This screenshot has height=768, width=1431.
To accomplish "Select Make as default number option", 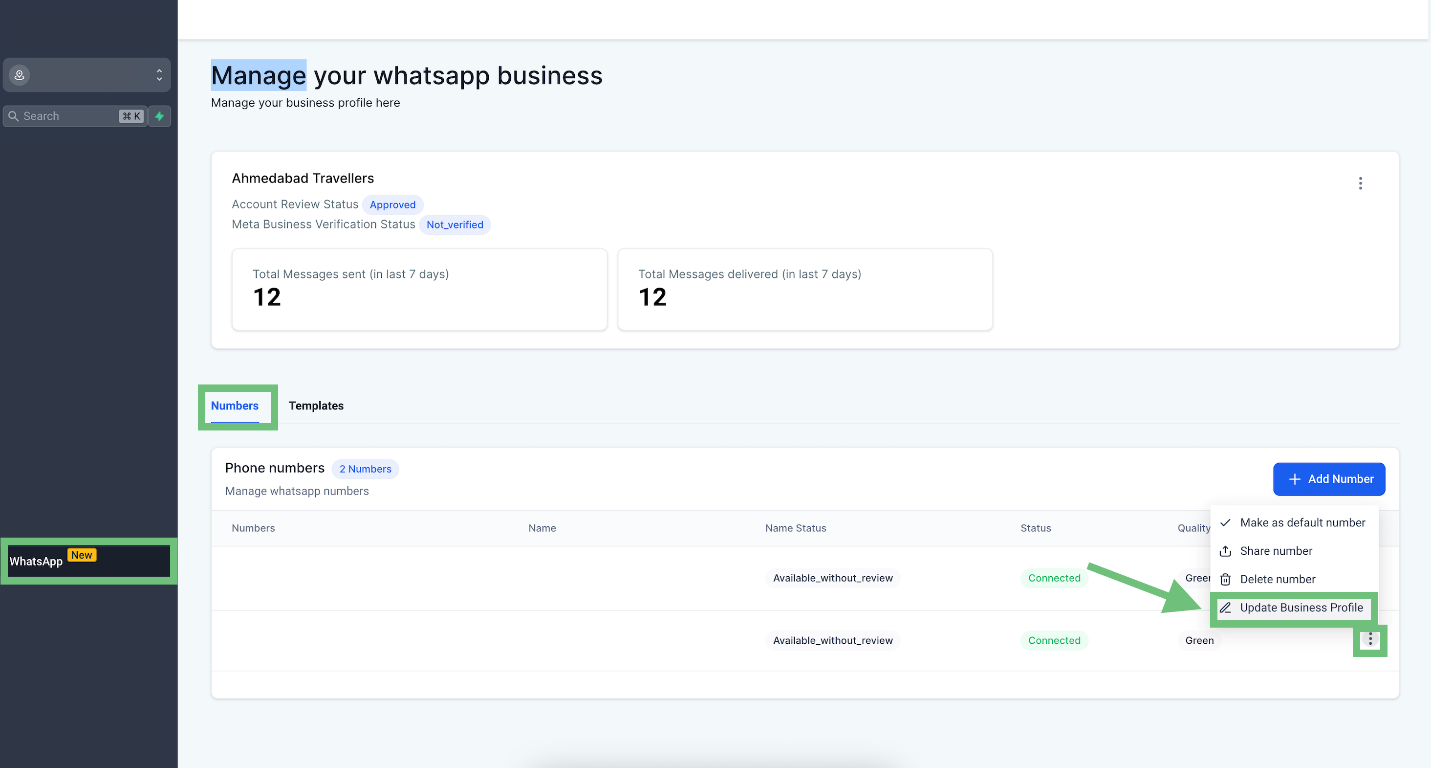I will point(1293,523).
